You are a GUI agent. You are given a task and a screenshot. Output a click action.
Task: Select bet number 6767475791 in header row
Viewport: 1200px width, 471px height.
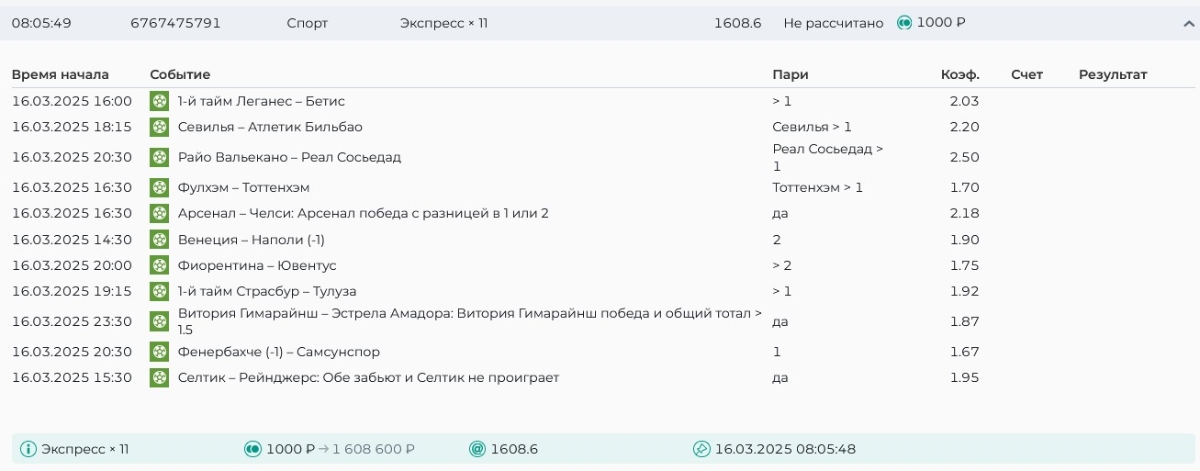tap(175, 22)
